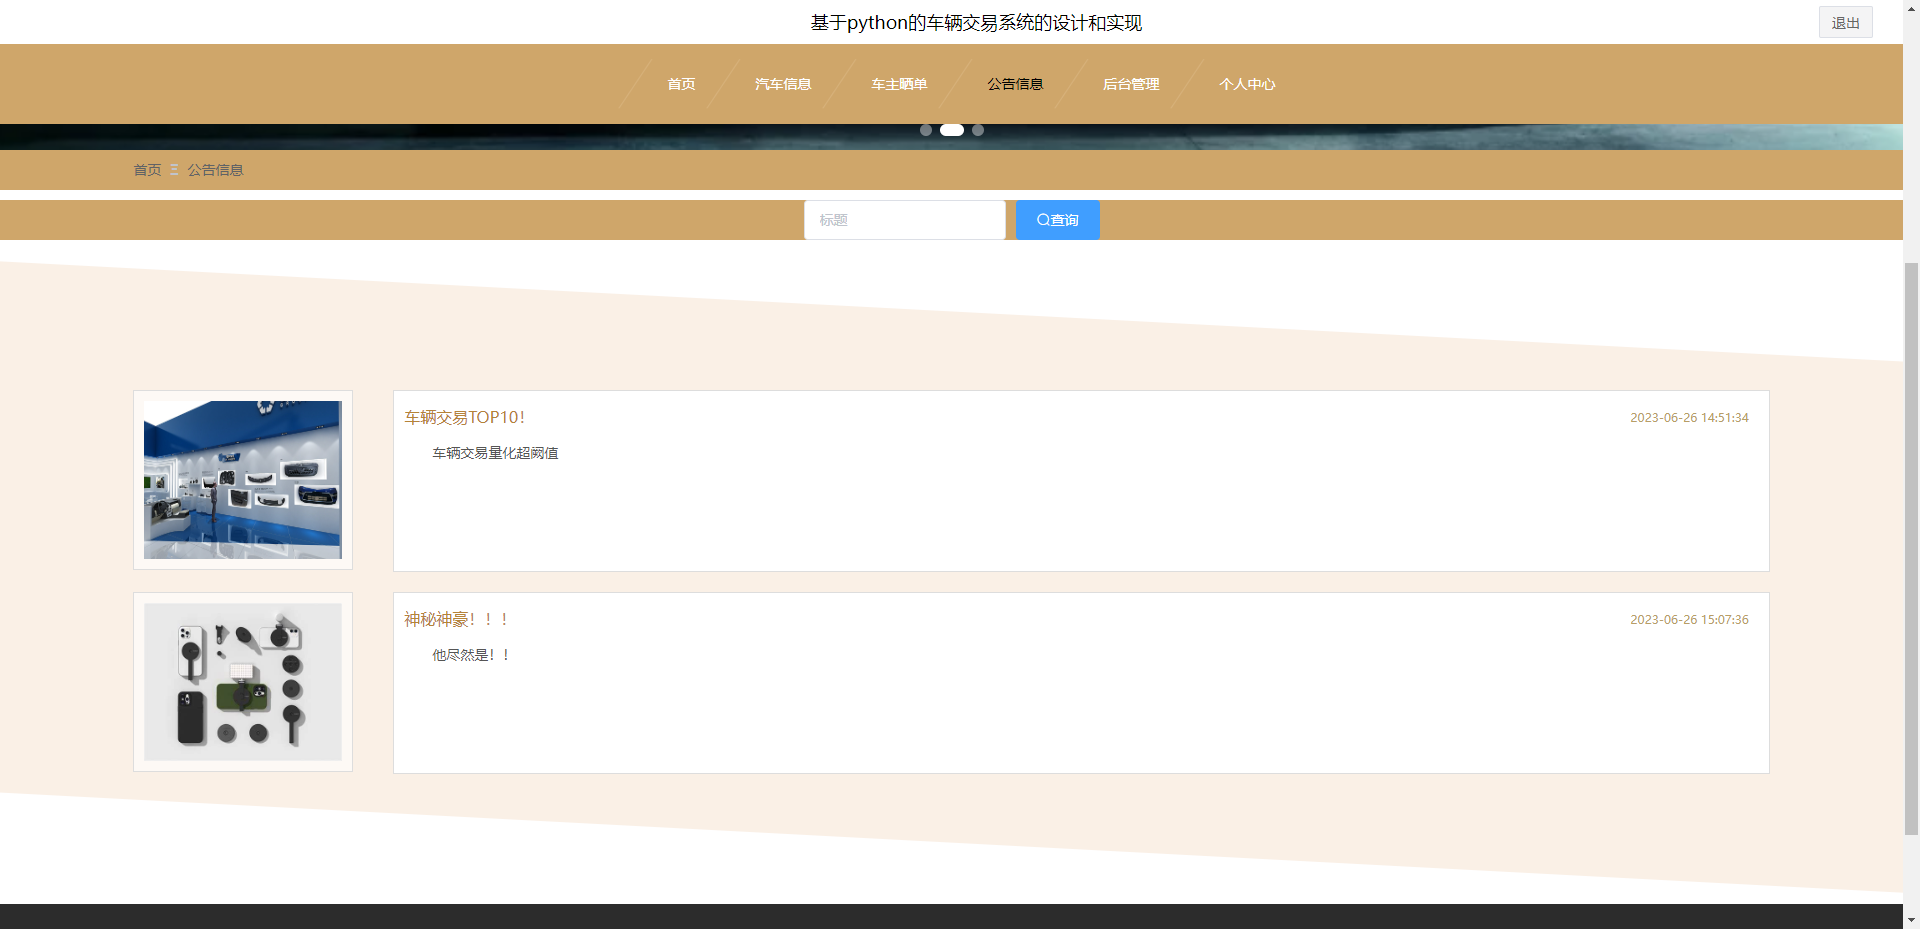Open the 首页 navigation menu item
Screen dimensions: 1920x929
click(681, 84)
